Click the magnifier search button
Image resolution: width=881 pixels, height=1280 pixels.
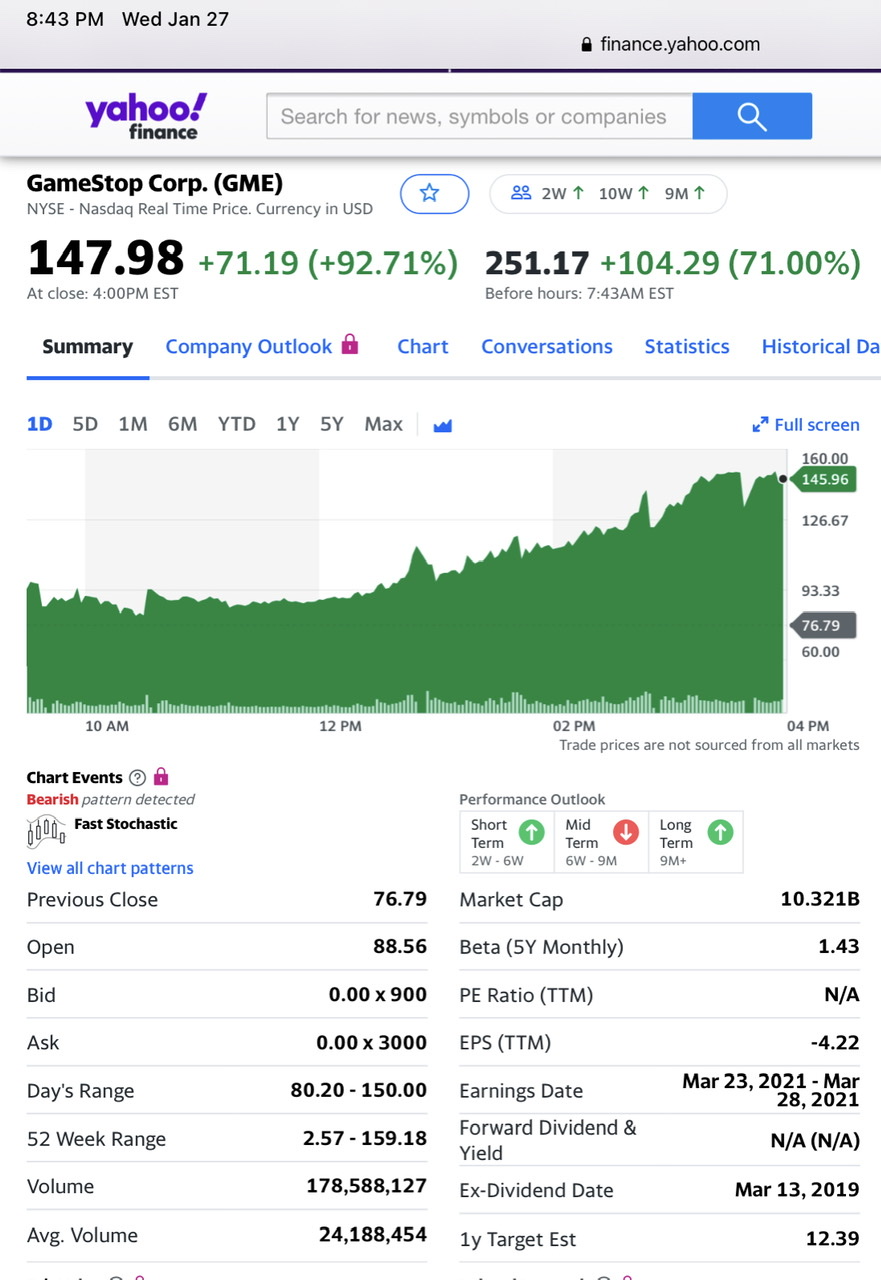[751, 116]
